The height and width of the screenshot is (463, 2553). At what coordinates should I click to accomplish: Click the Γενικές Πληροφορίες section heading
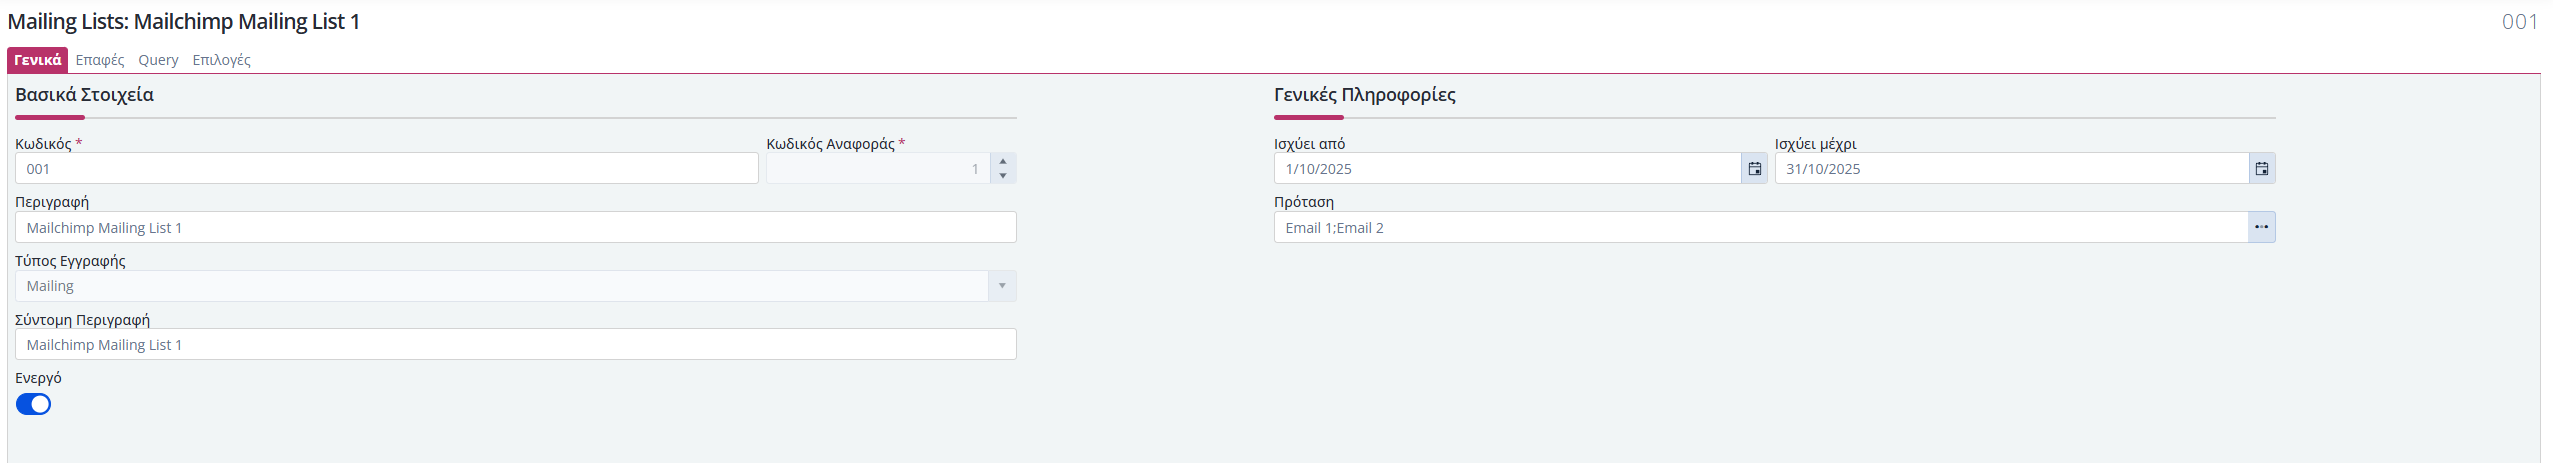1365,95
